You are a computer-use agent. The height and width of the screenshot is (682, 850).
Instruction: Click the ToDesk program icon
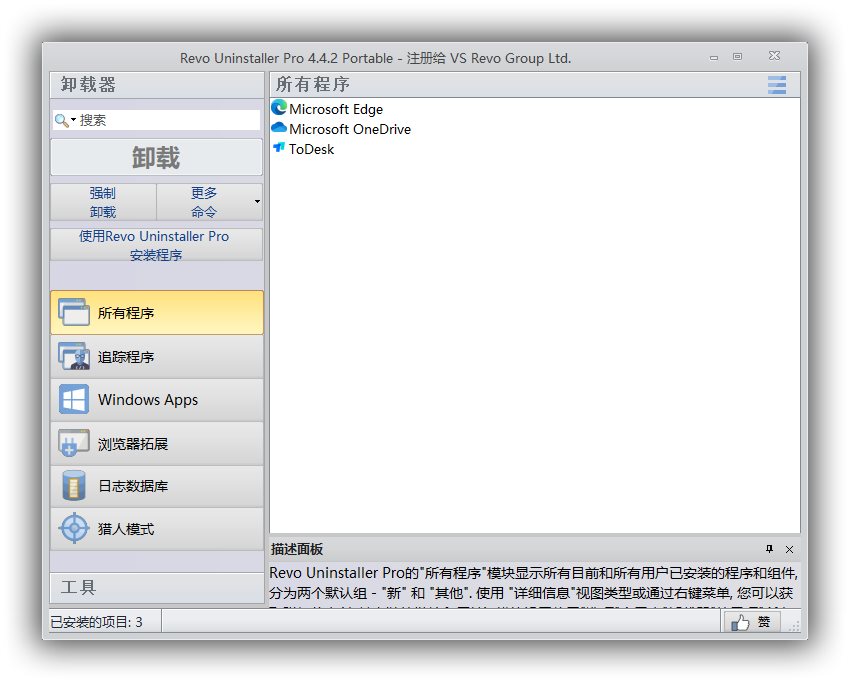coord(279,147)
